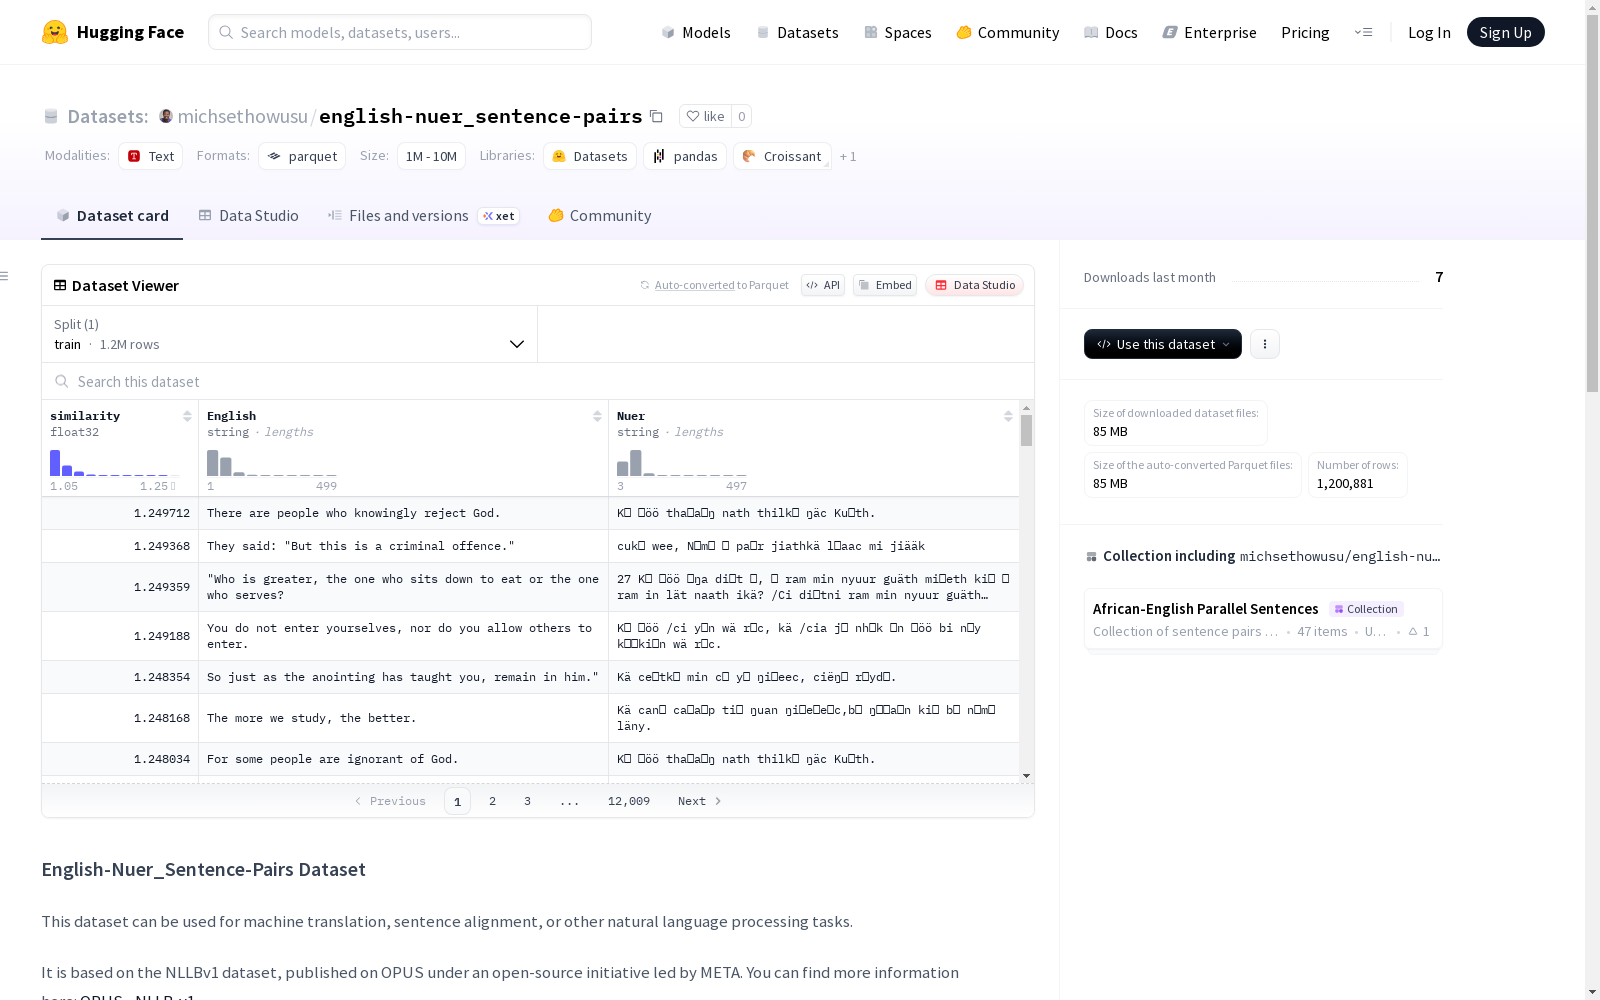Select the Datasets library tag

click(x=590, y=156)
